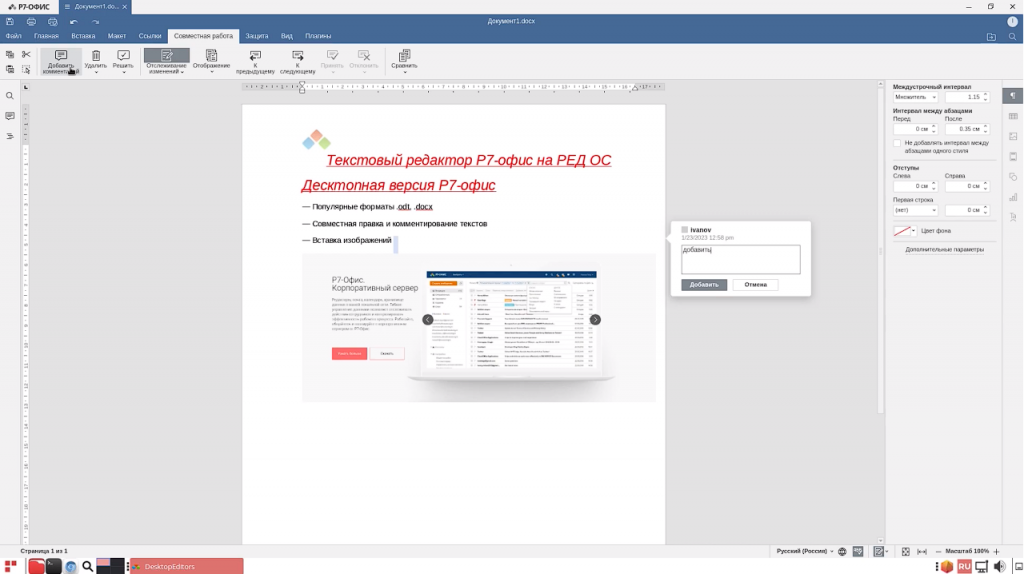This screenshot has width=1024, height=574.
Task: Click the Quick print icon
Action: pos(52,22)
